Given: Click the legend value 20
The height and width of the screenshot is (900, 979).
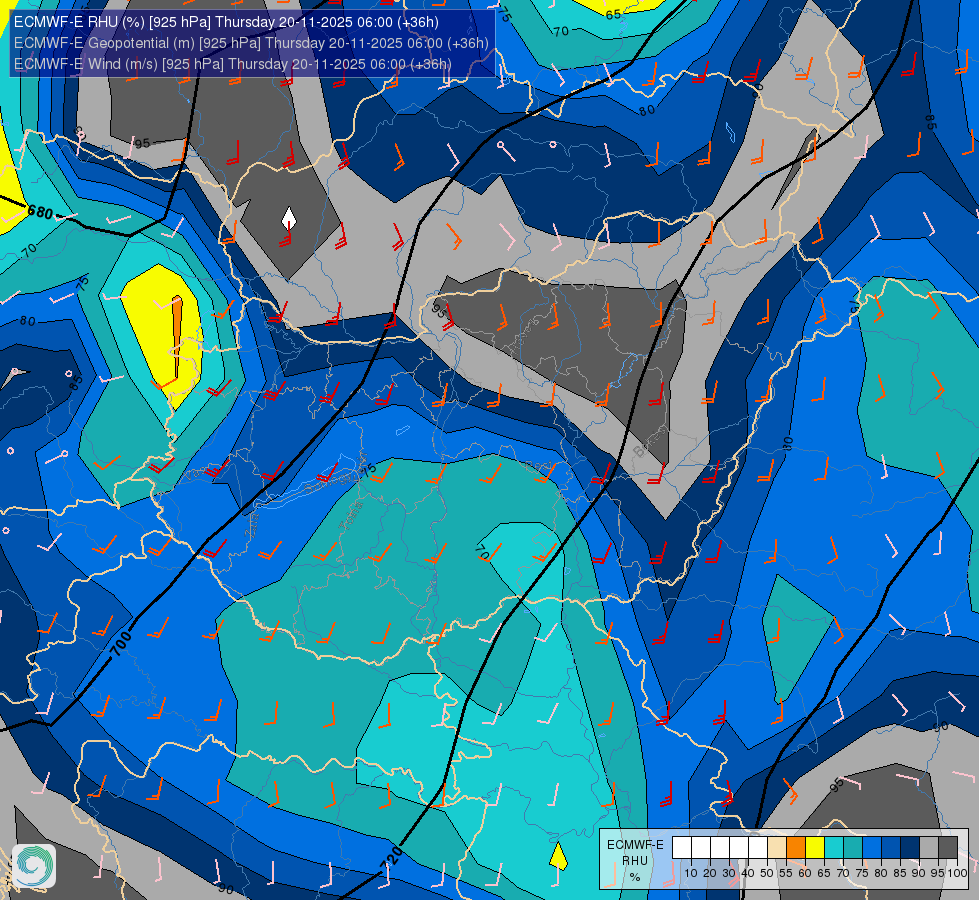Looking at the screenshot, I should click(x=710, y=873).
